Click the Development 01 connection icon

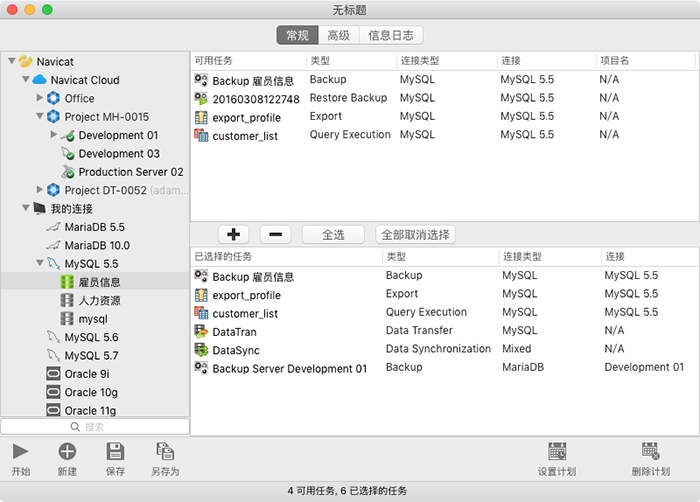click(x=67, y=135)
